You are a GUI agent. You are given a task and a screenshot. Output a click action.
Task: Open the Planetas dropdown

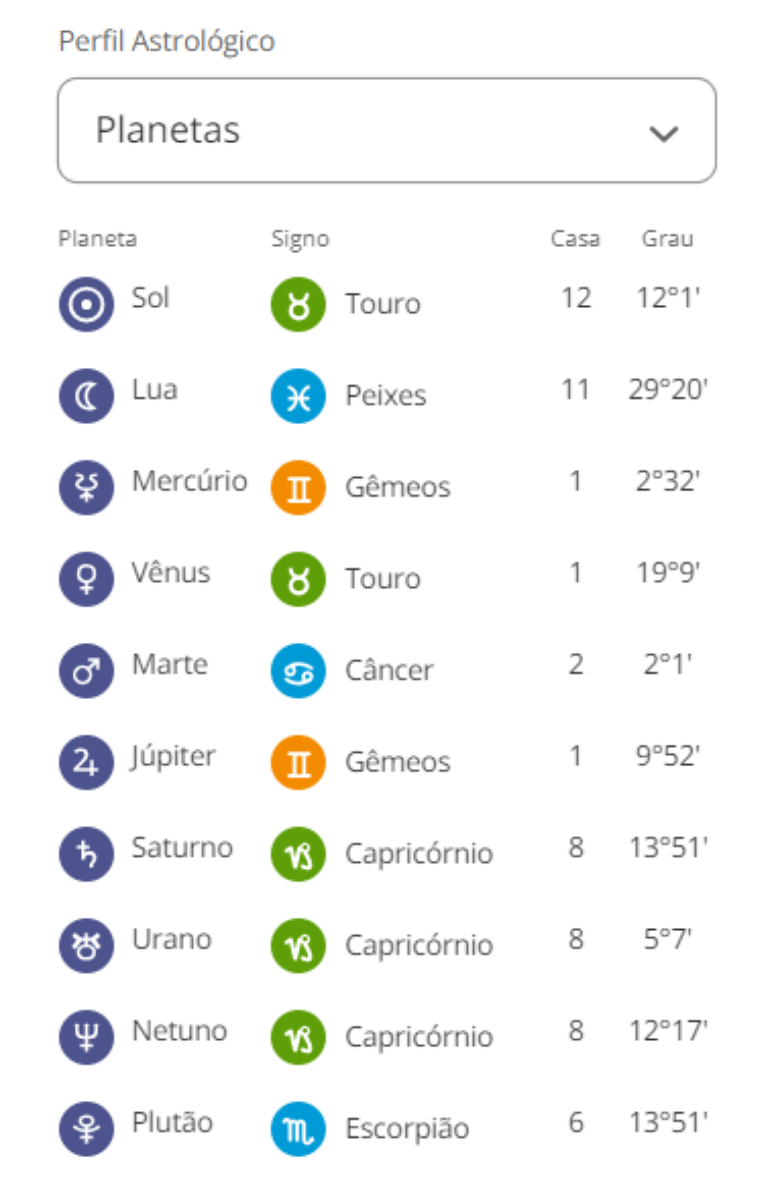coord(386,131)
